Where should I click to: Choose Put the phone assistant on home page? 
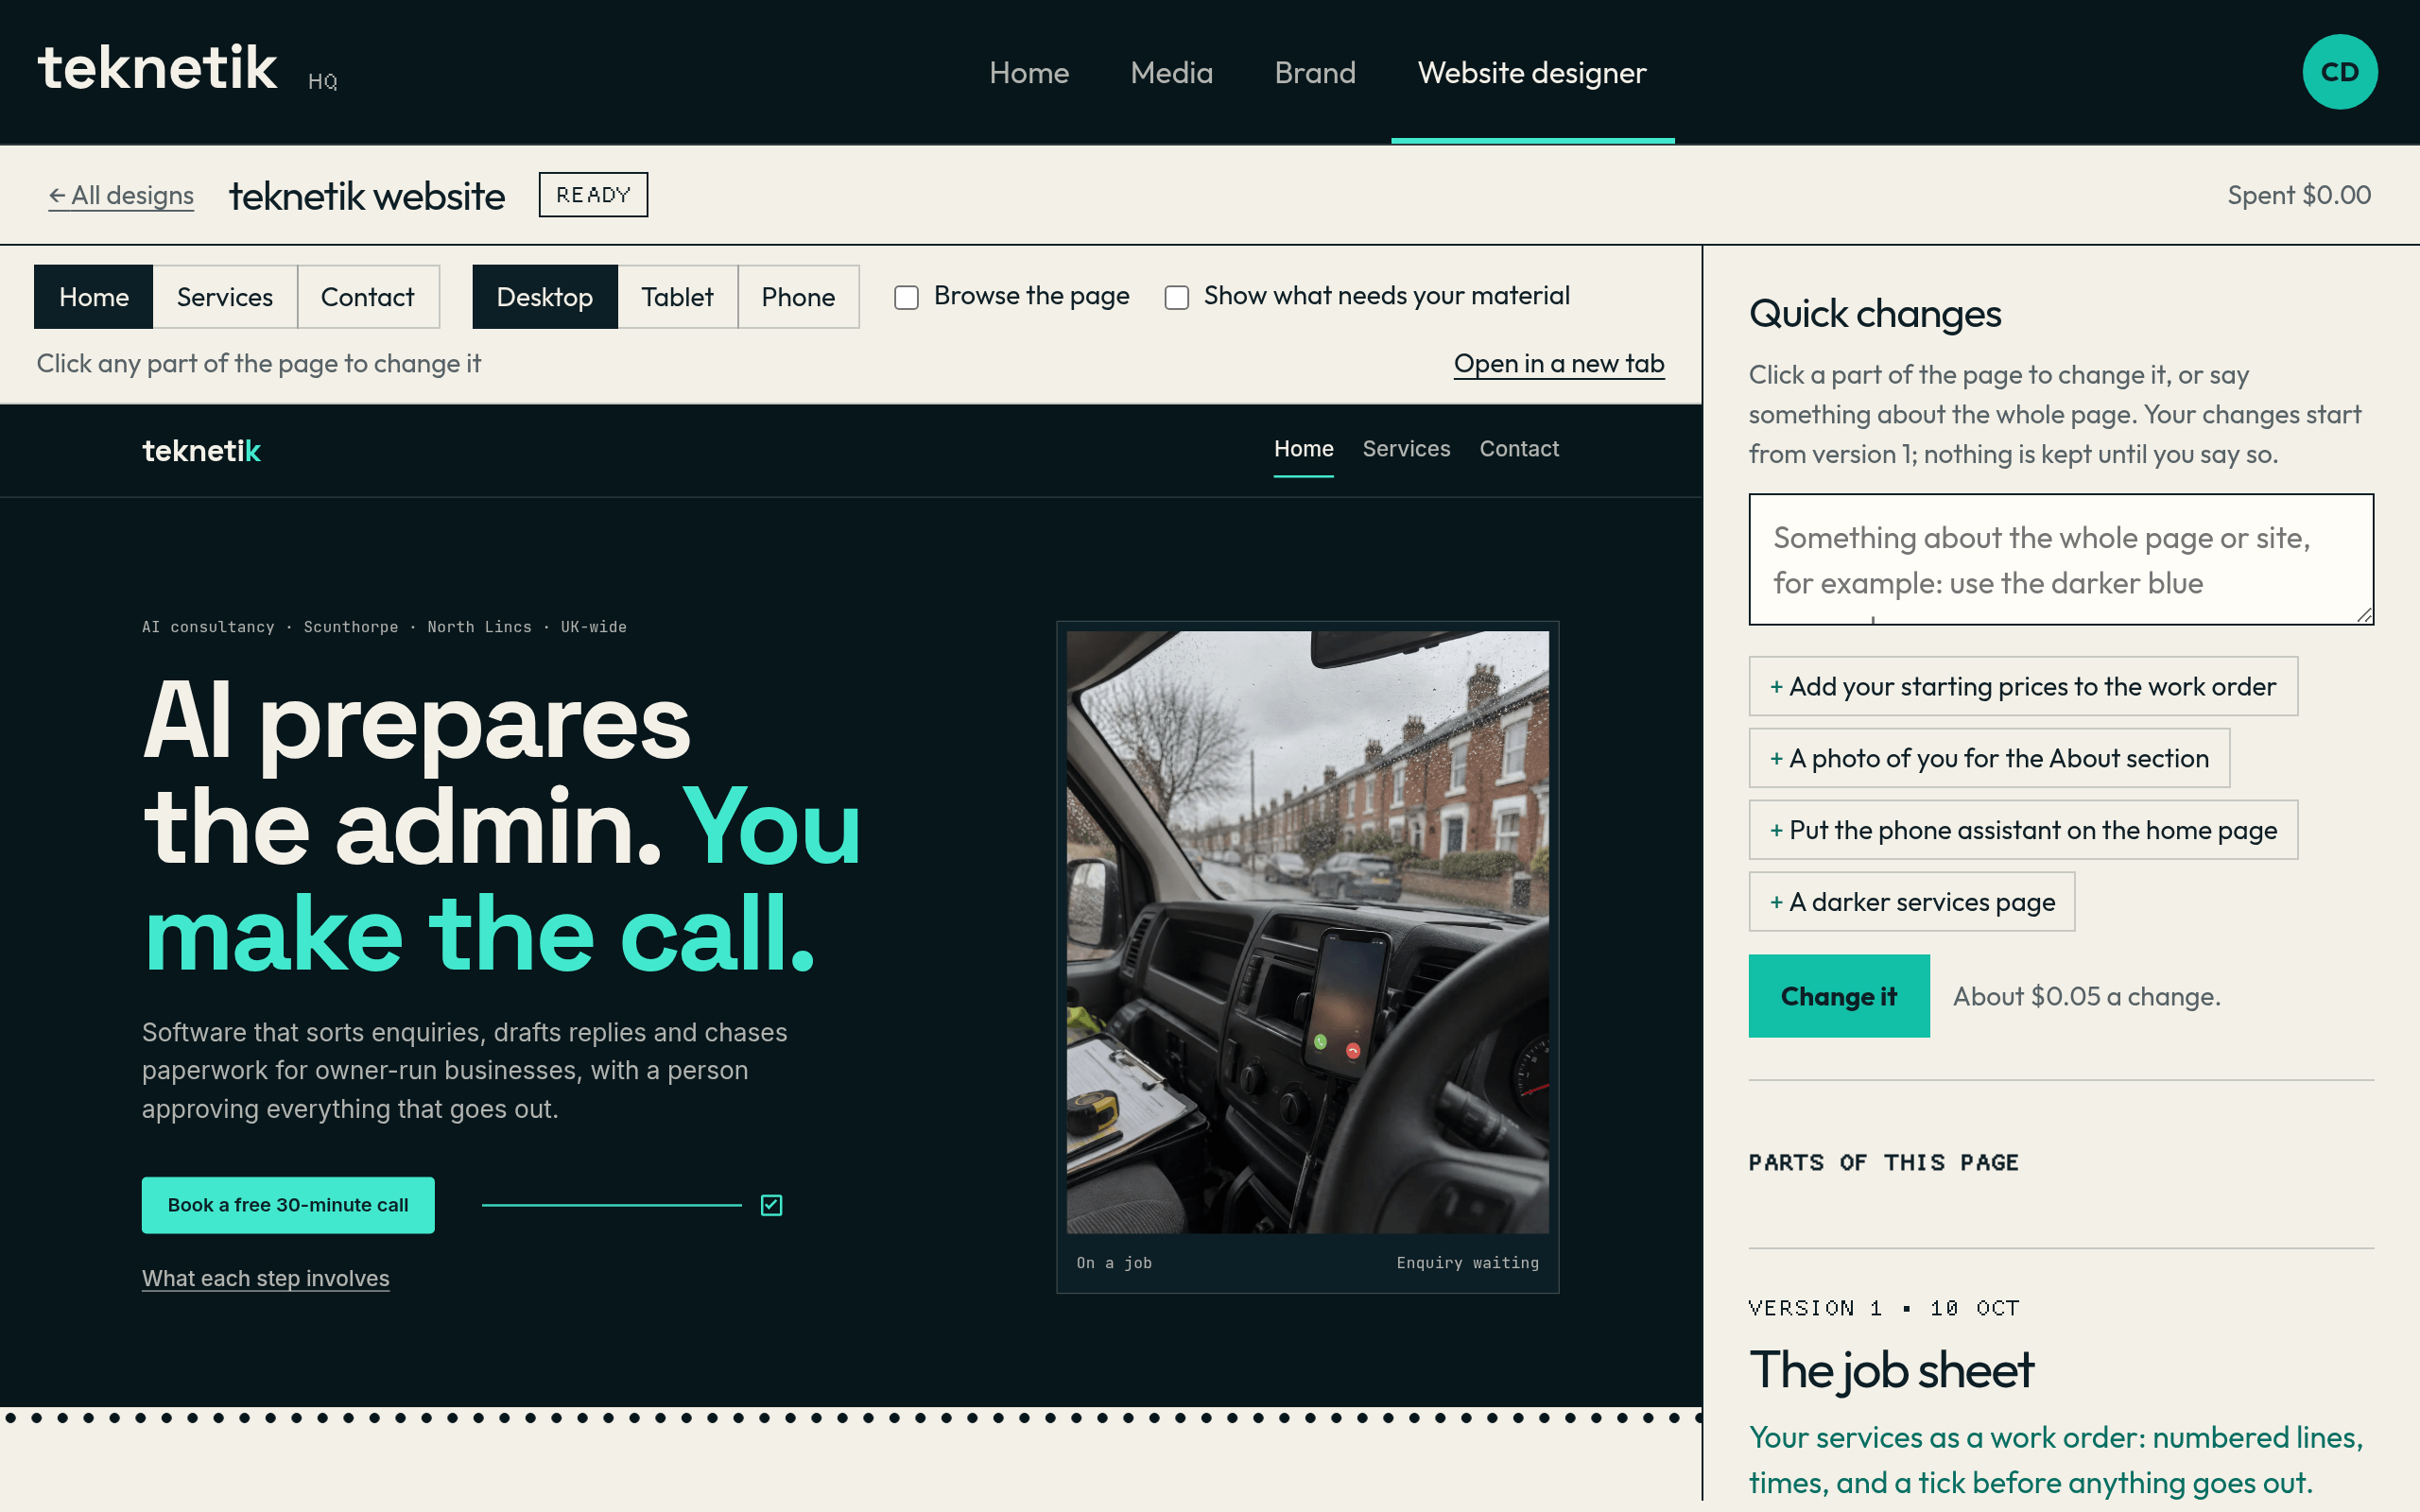pyautogui.click(x=2023, y=830)
